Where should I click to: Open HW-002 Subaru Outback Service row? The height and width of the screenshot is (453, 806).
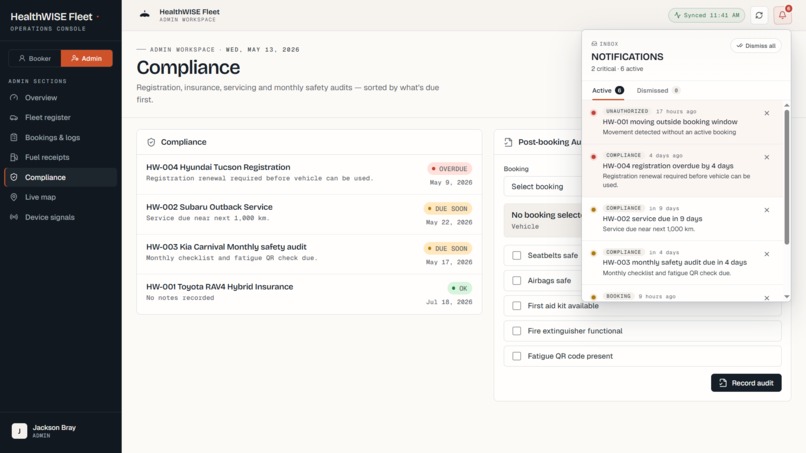(309, 214)
